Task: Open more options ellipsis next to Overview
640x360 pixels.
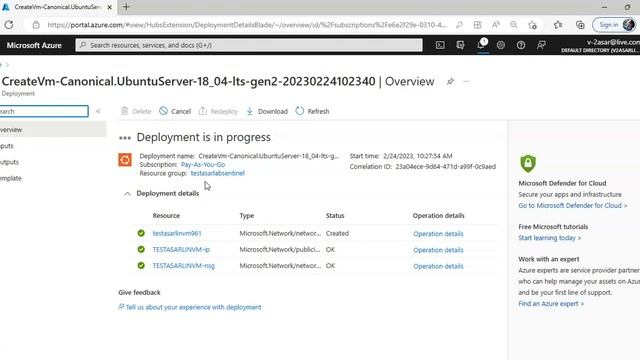Action: coord(467,82)
